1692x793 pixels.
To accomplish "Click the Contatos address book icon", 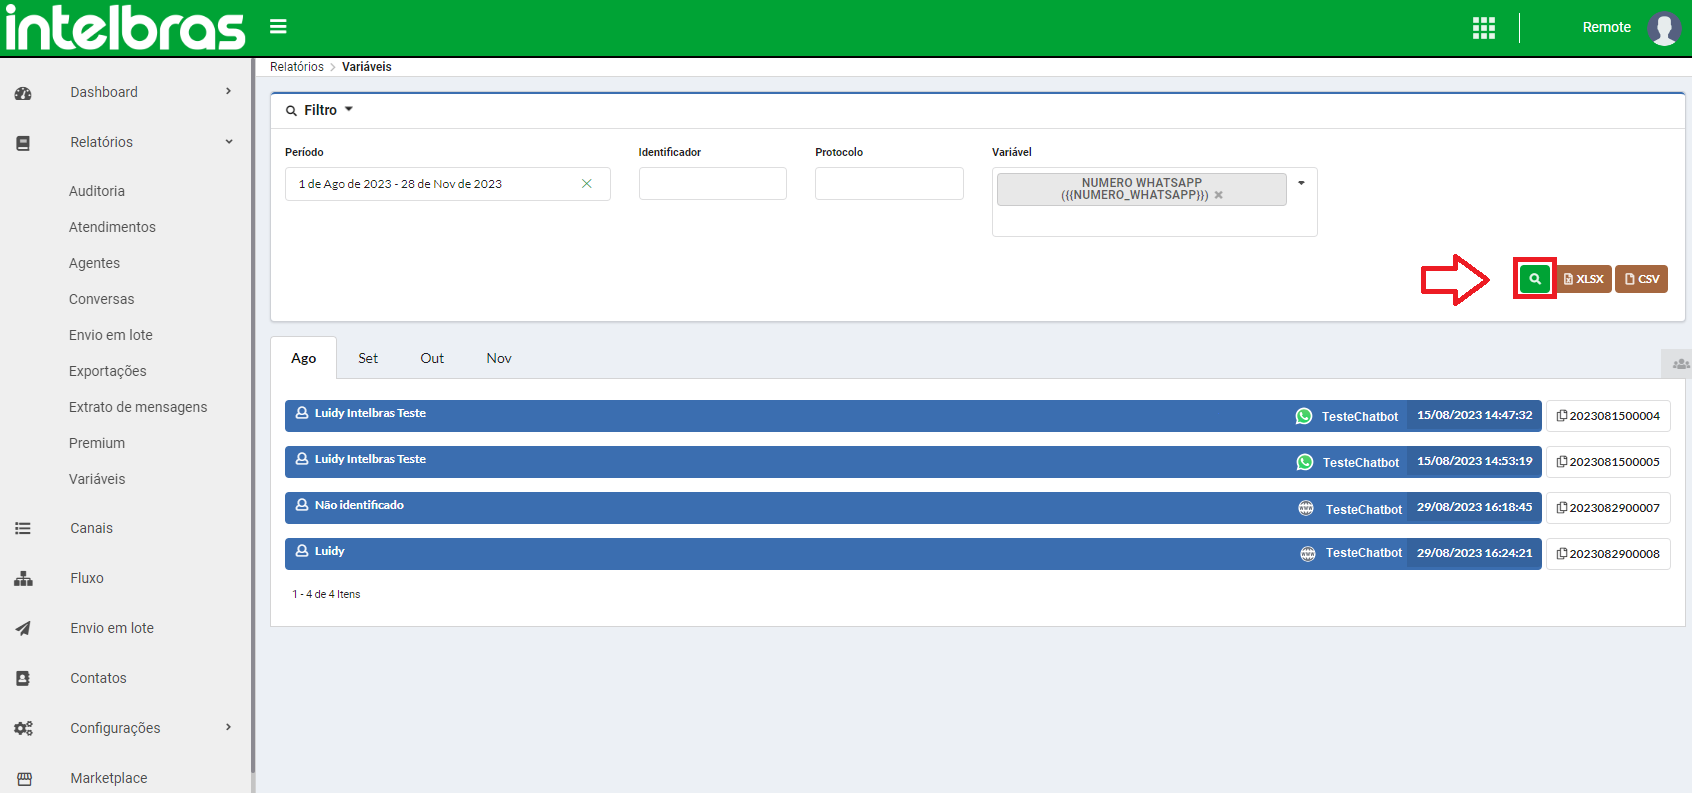I will pos(23,678).
